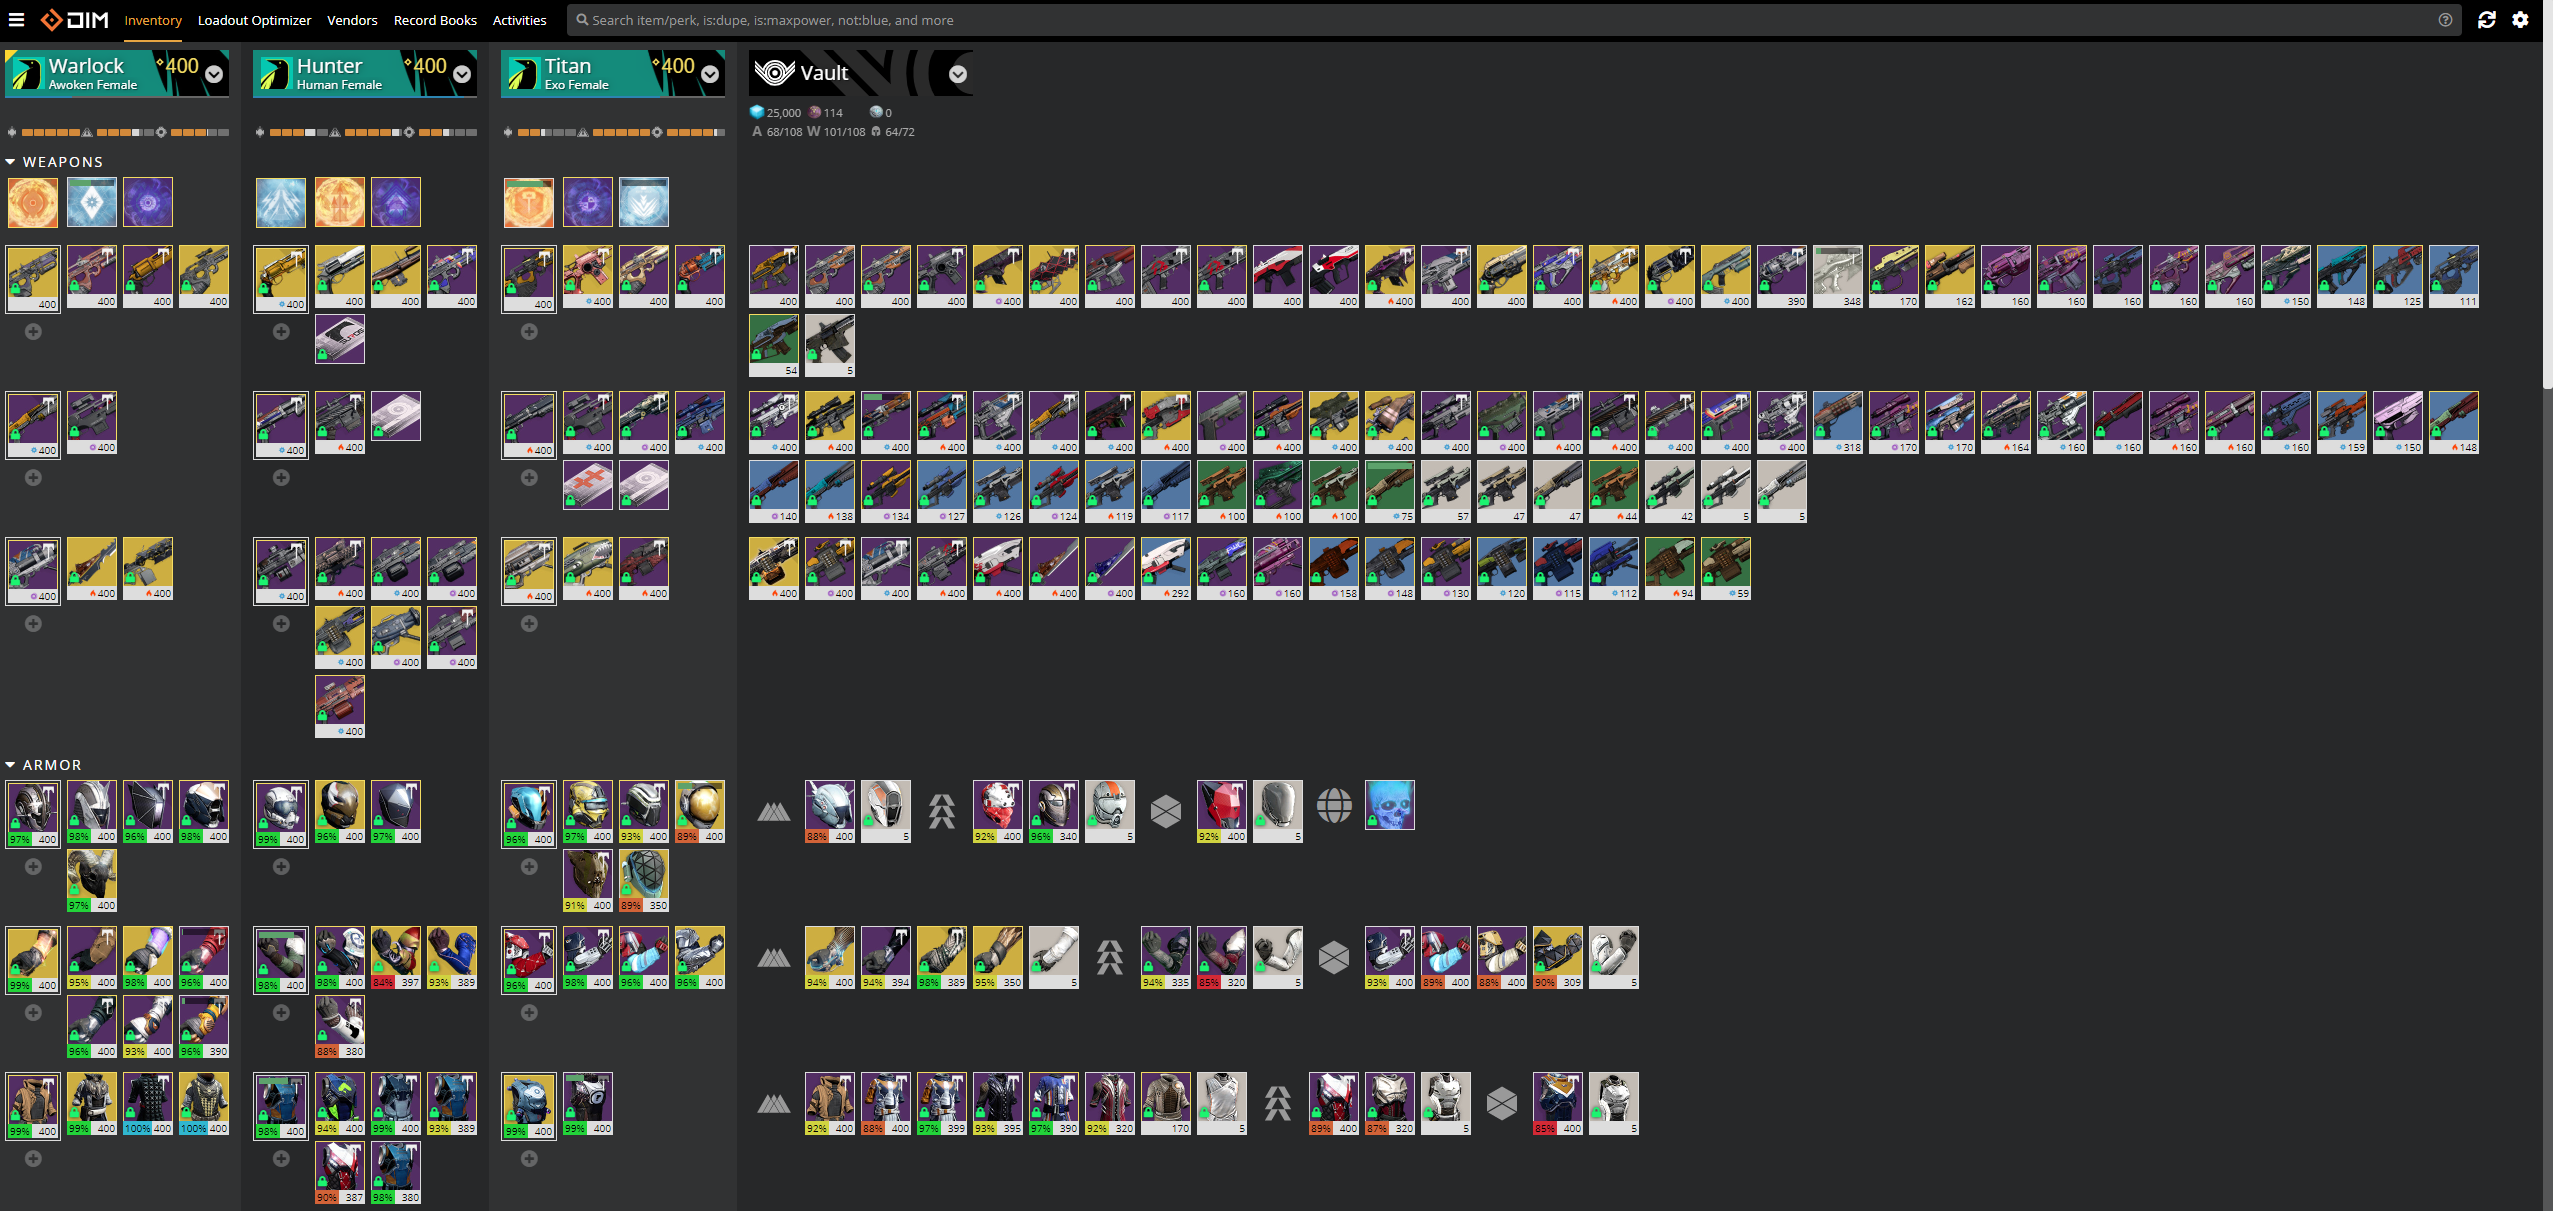The image size is (2553, 1211).
Task: Click Vault emblem icon in Vault header
Action: (x=774, y=73)
